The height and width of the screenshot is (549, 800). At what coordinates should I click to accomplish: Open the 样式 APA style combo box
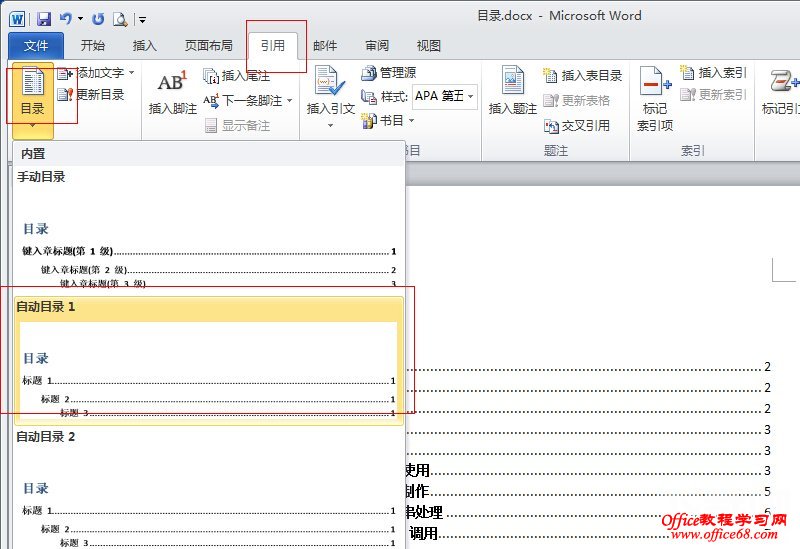444,96
